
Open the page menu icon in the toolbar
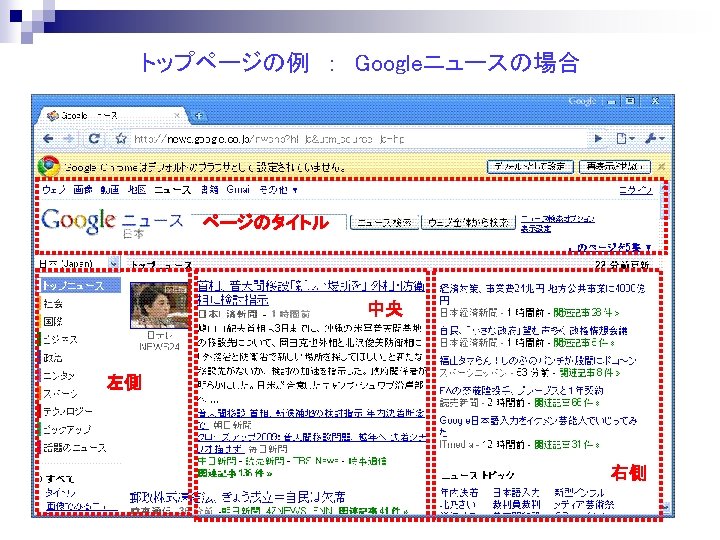point(625,138)
